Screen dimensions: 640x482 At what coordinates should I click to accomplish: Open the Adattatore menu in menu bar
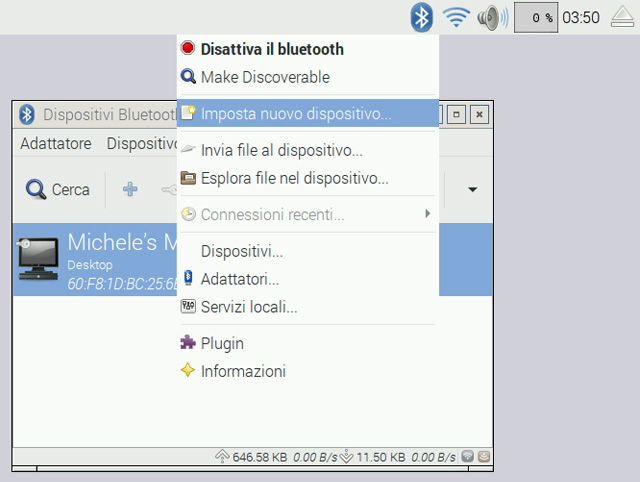56,143
